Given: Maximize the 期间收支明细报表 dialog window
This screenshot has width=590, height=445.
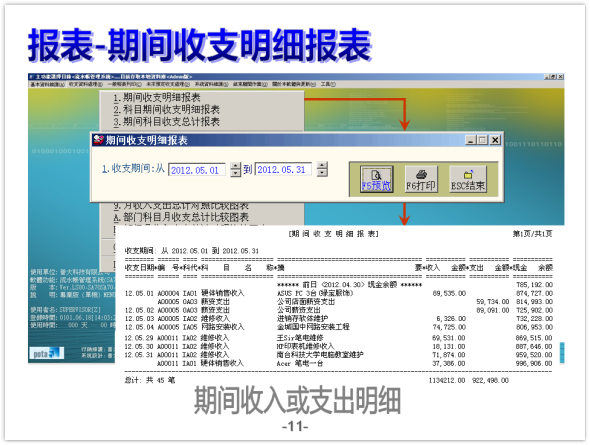Looking at the screenshot, I should [482, 140].
